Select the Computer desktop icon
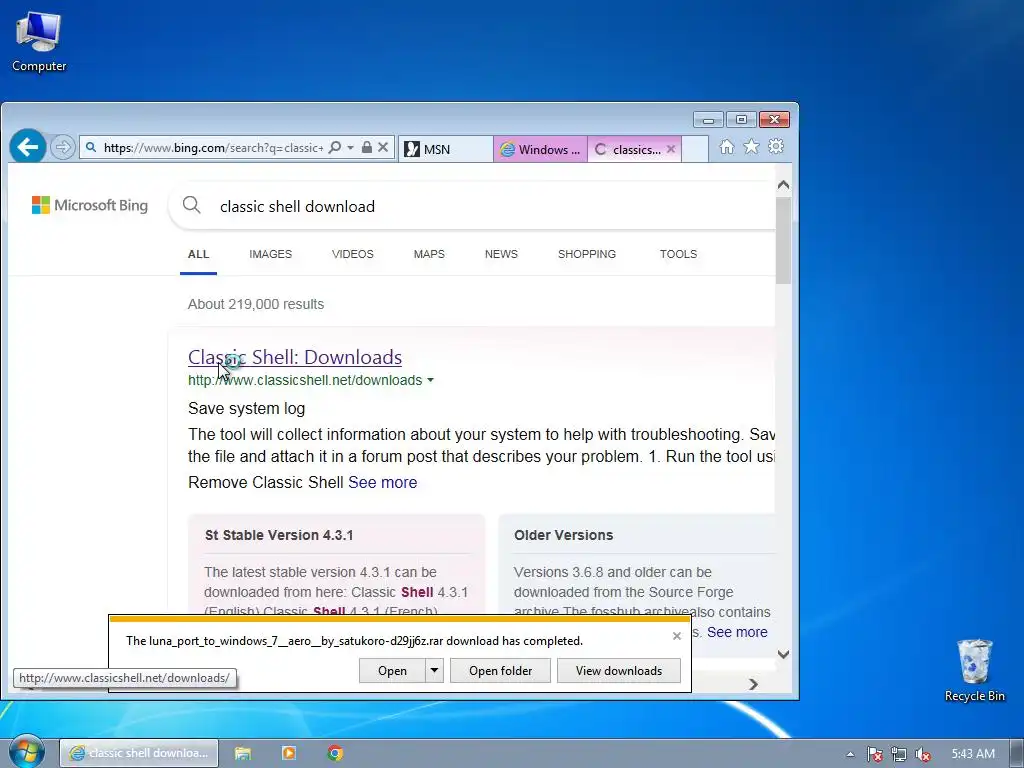The width and height of the screenshot is (1024, 768). pyautogui.click(x=39, y=42)
